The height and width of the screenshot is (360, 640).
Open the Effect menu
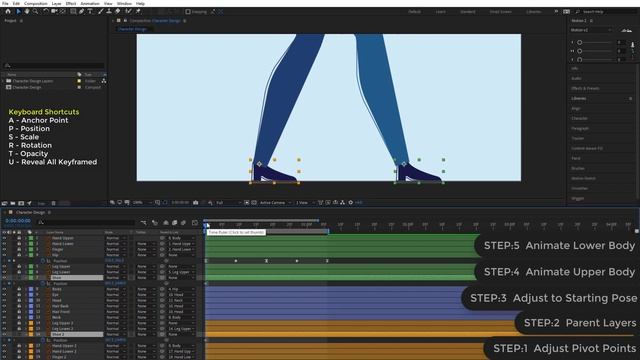(x=71, y=3)
